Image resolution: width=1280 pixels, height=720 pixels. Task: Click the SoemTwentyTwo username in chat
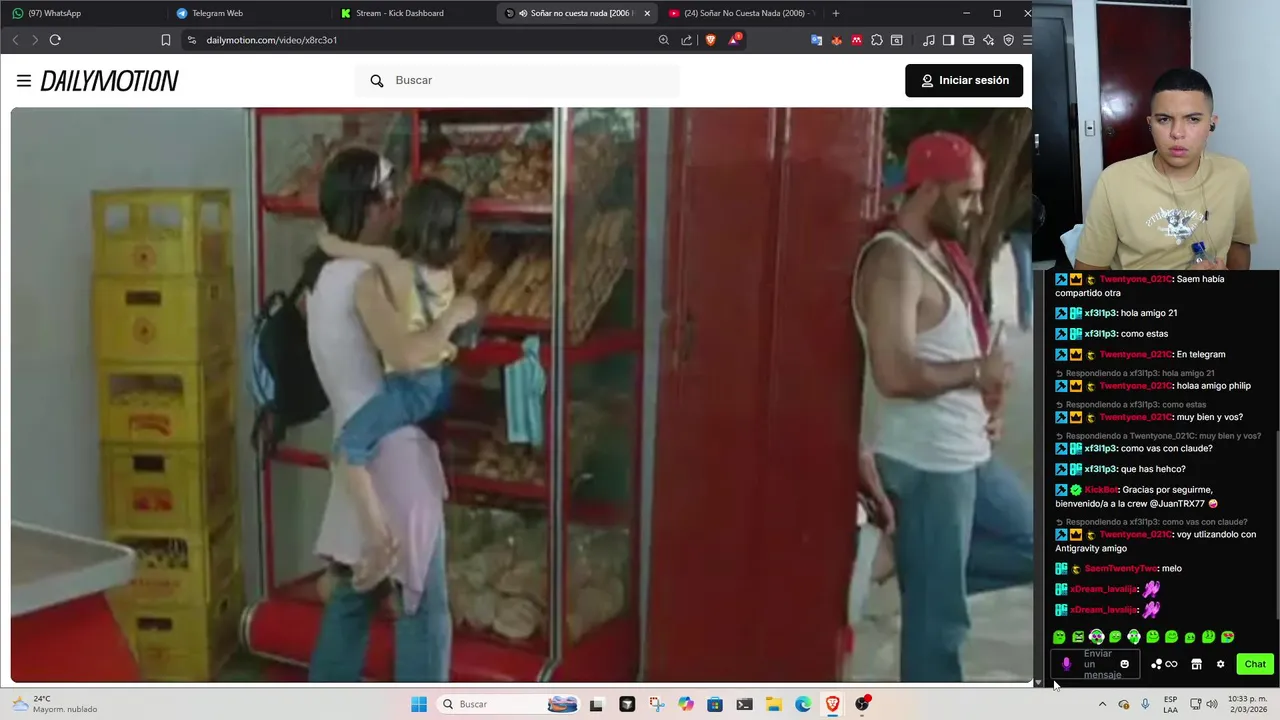point(1120,569)
